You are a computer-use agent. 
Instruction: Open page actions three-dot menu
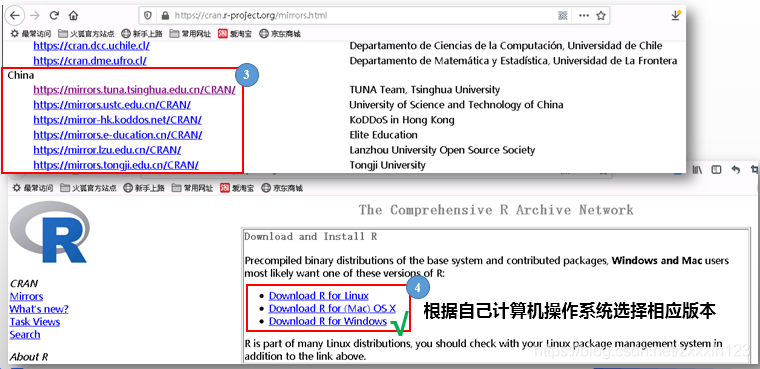click(x=584, y=16)
